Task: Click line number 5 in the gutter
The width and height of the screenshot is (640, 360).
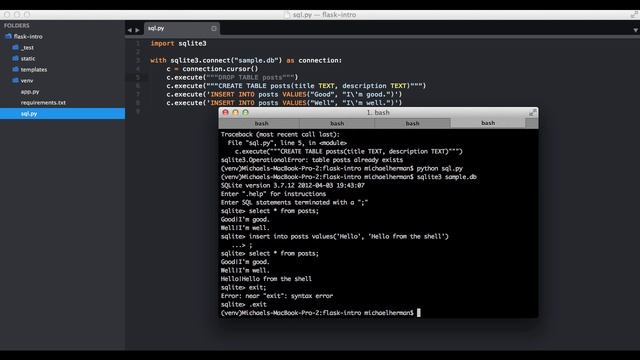Action: coord(138,77)
